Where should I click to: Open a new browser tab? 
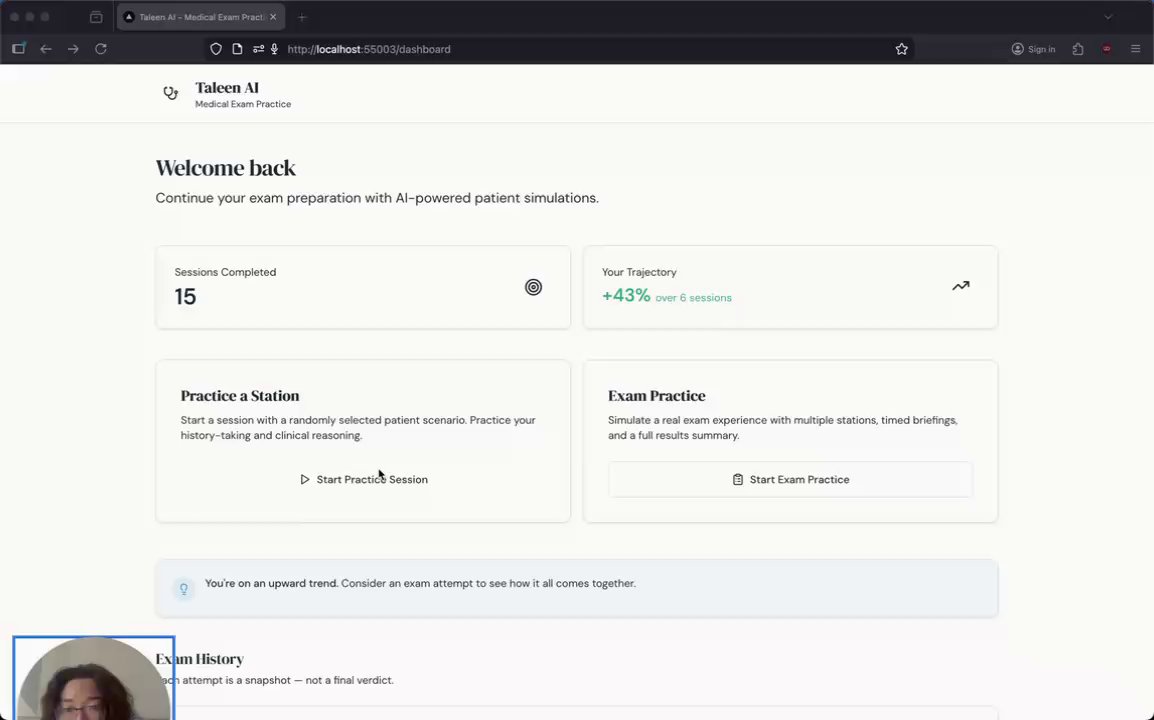[x=302, y=17]
